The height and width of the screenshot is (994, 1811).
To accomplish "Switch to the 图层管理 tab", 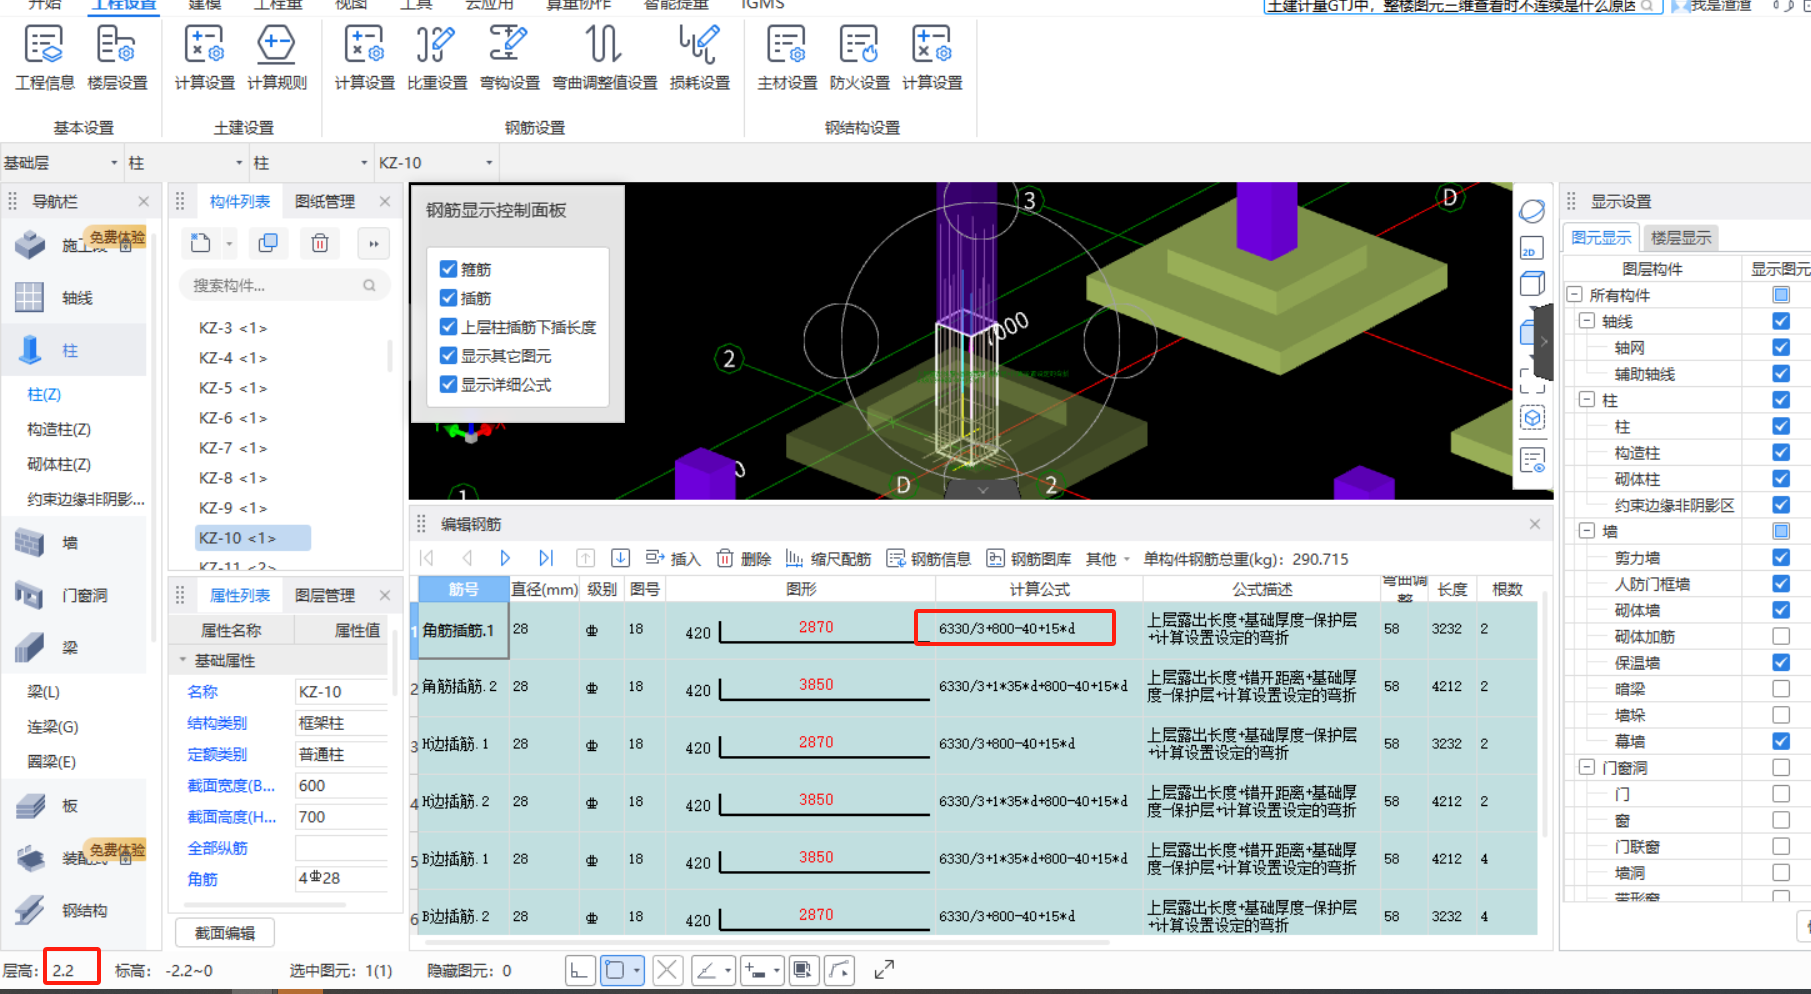I will coord(325,595).
